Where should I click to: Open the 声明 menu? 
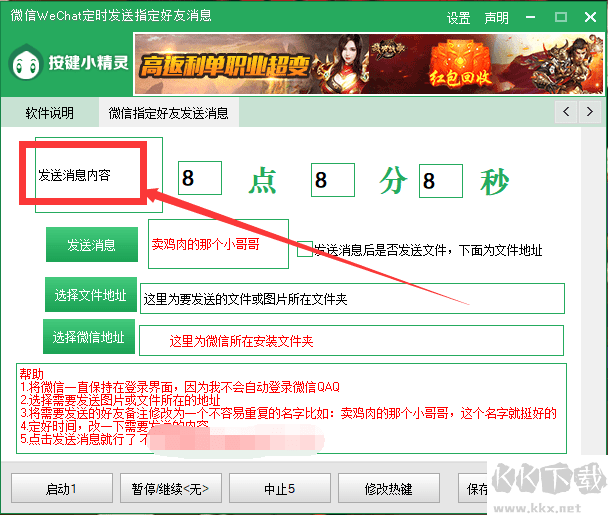tap(496, 18)
